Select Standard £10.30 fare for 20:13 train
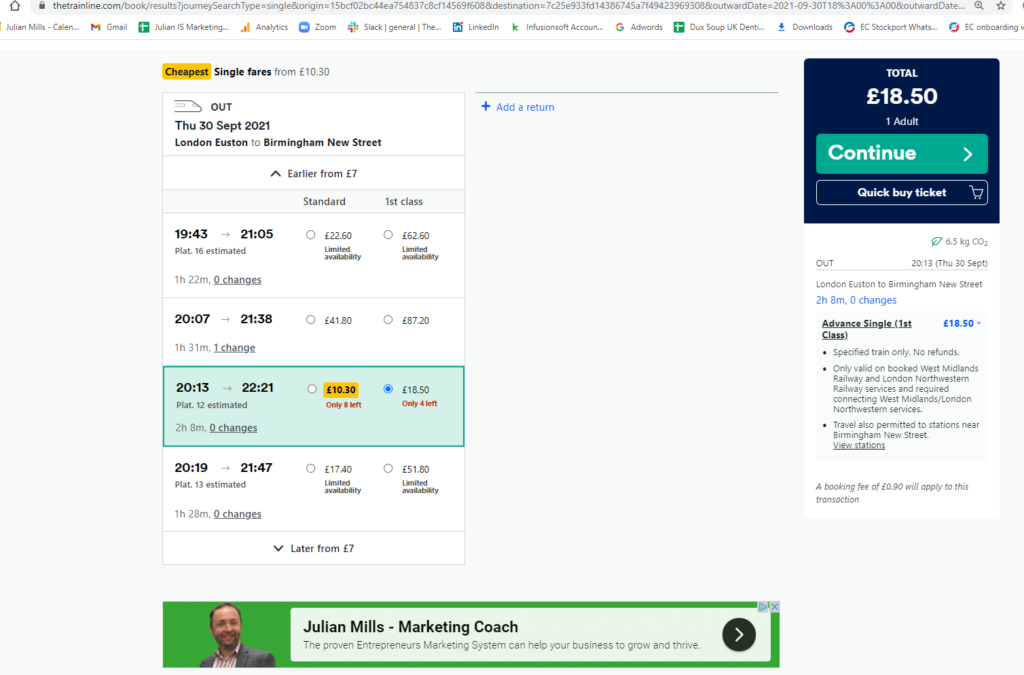 [x=312, y=389]
